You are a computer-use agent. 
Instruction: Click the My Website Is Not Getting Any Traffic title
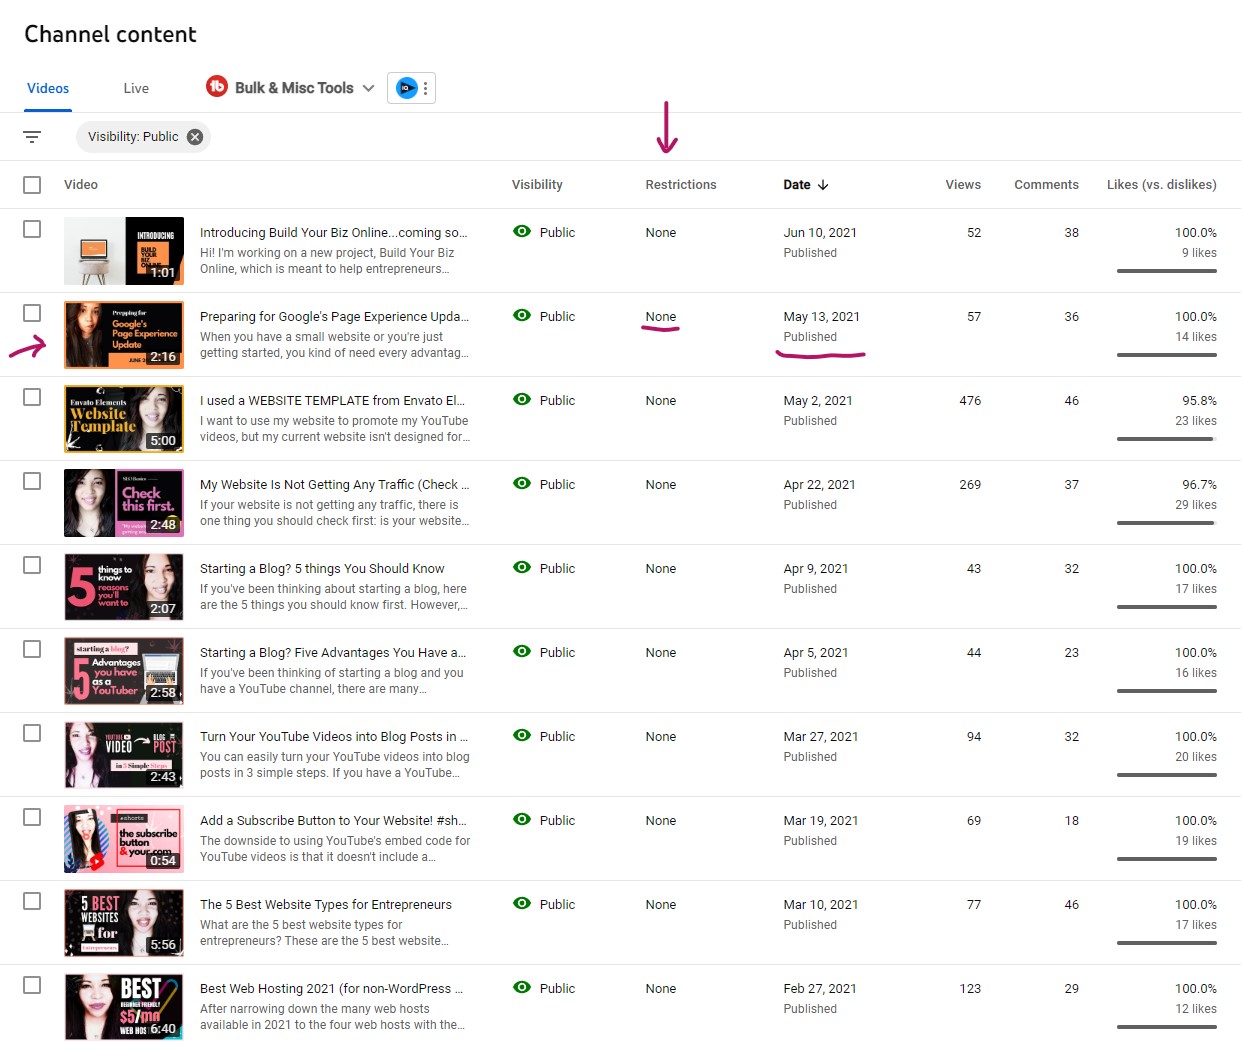pos(333,484)
